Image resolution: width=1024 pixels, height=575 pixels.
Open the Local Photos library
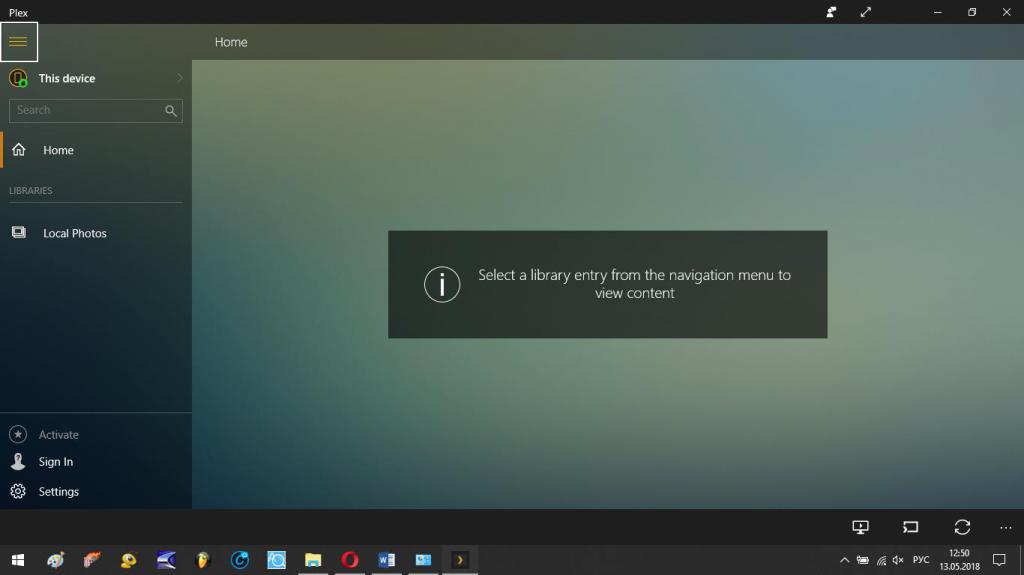click(x=96, y=233)
